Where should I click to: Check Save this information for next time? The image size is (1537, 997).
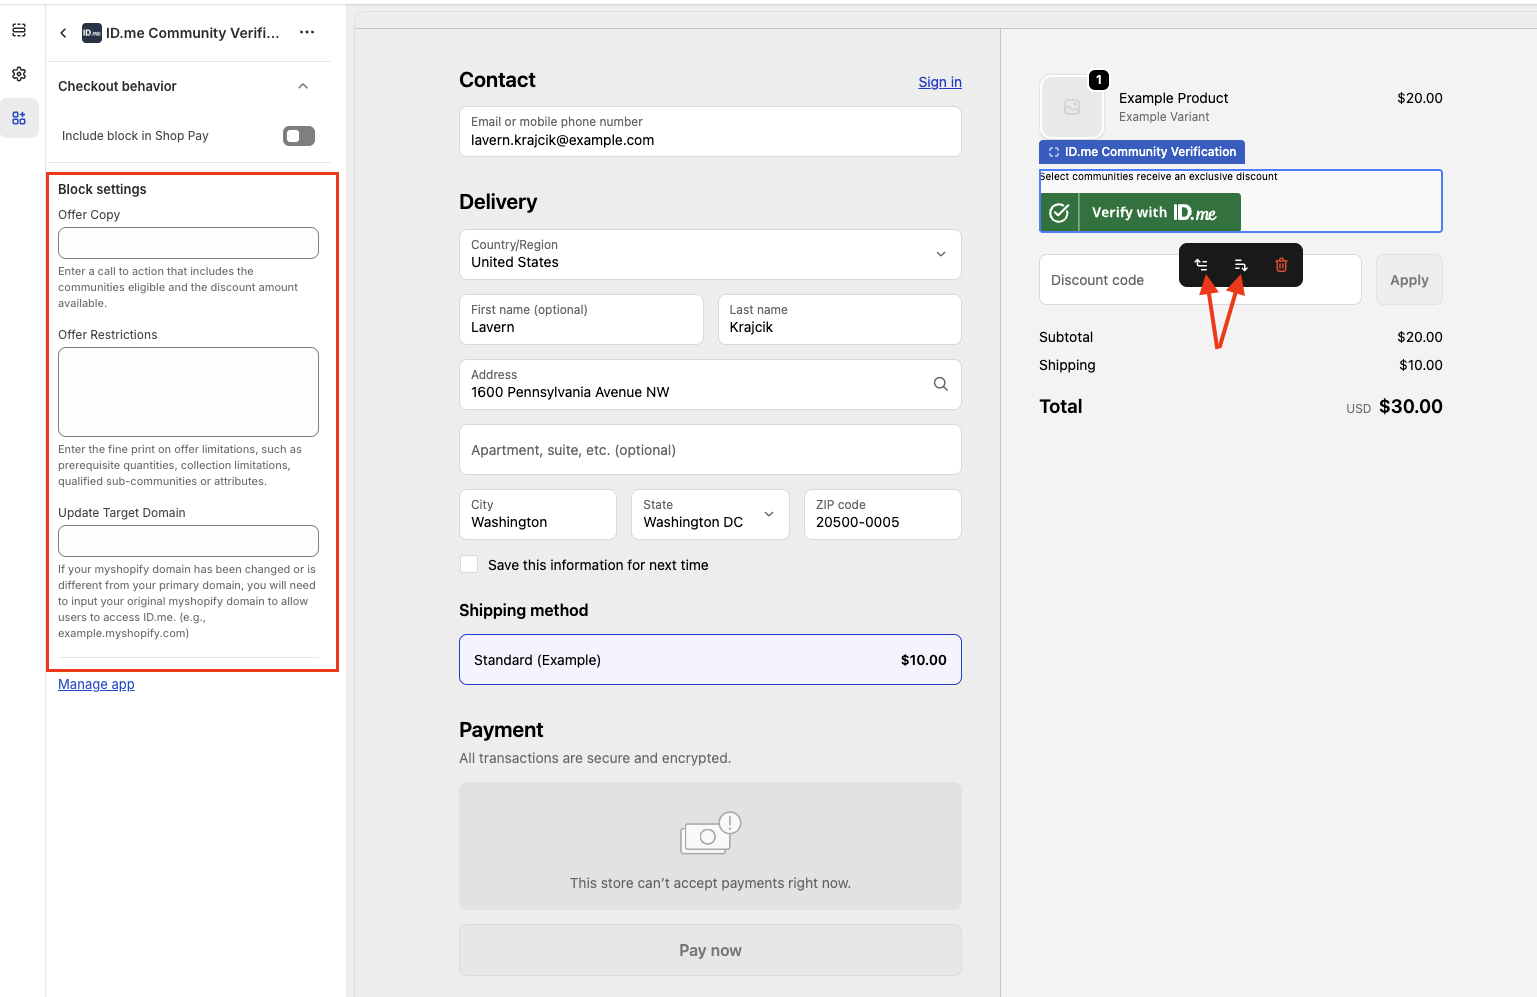[469, 564]
